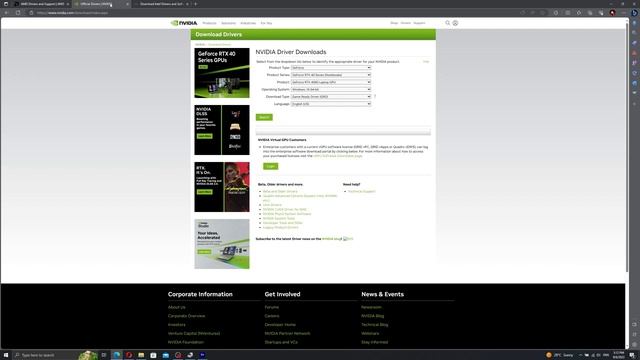Click the page vertical scrollbar
Screen dimensions: 640x360
tap(627, 147)
